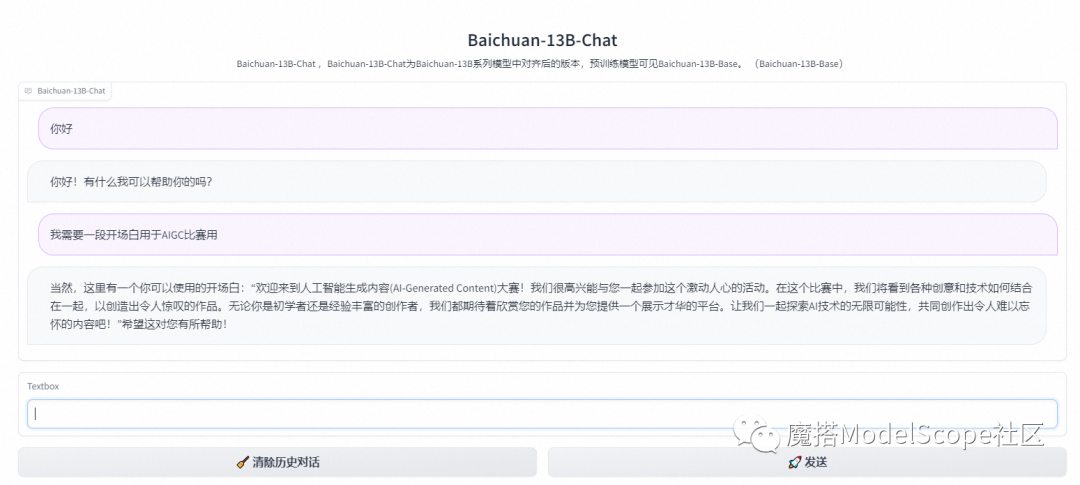Click the user message 你好

[548, 128]
